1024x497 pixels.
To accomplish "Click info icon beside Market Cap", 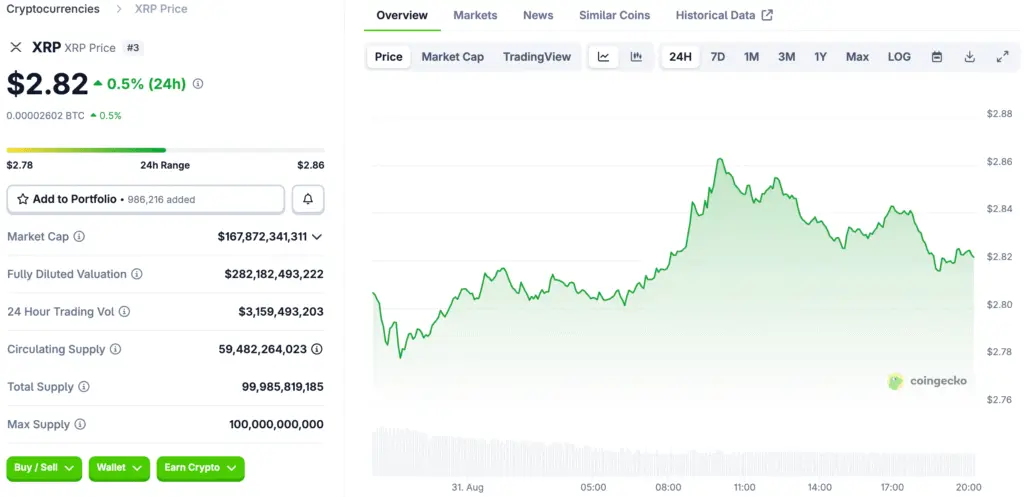I will 79,237.
